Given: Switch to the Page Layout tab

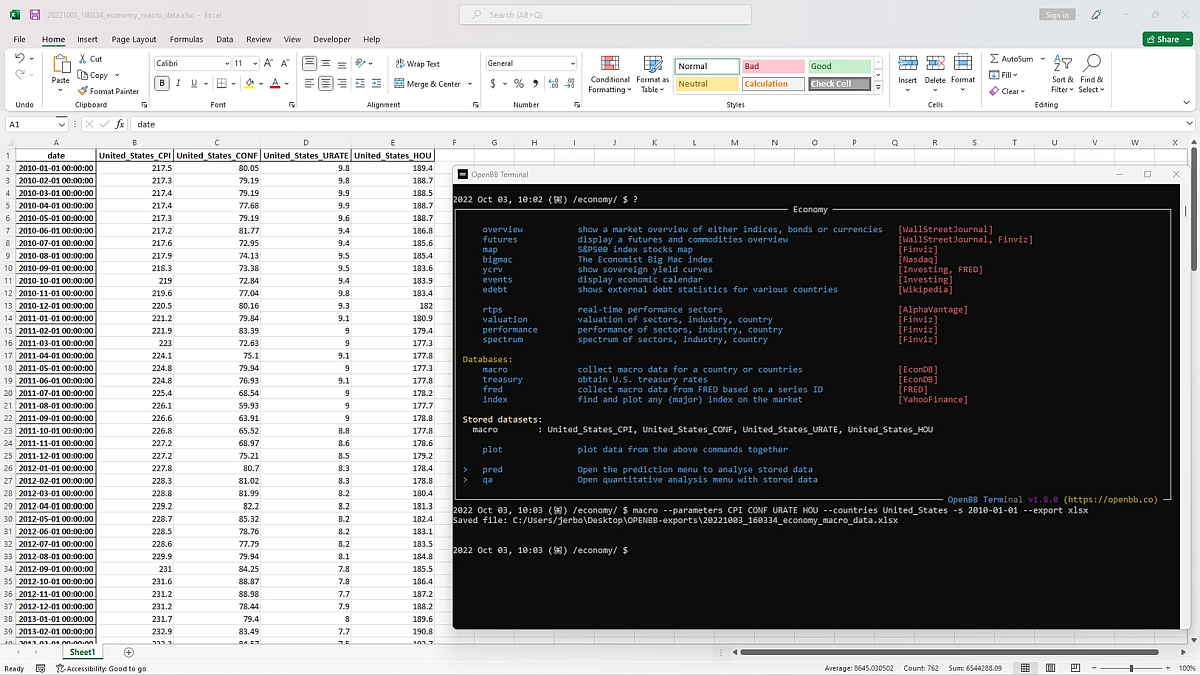Looking at the screenshot, I should [x=134, y=39].
